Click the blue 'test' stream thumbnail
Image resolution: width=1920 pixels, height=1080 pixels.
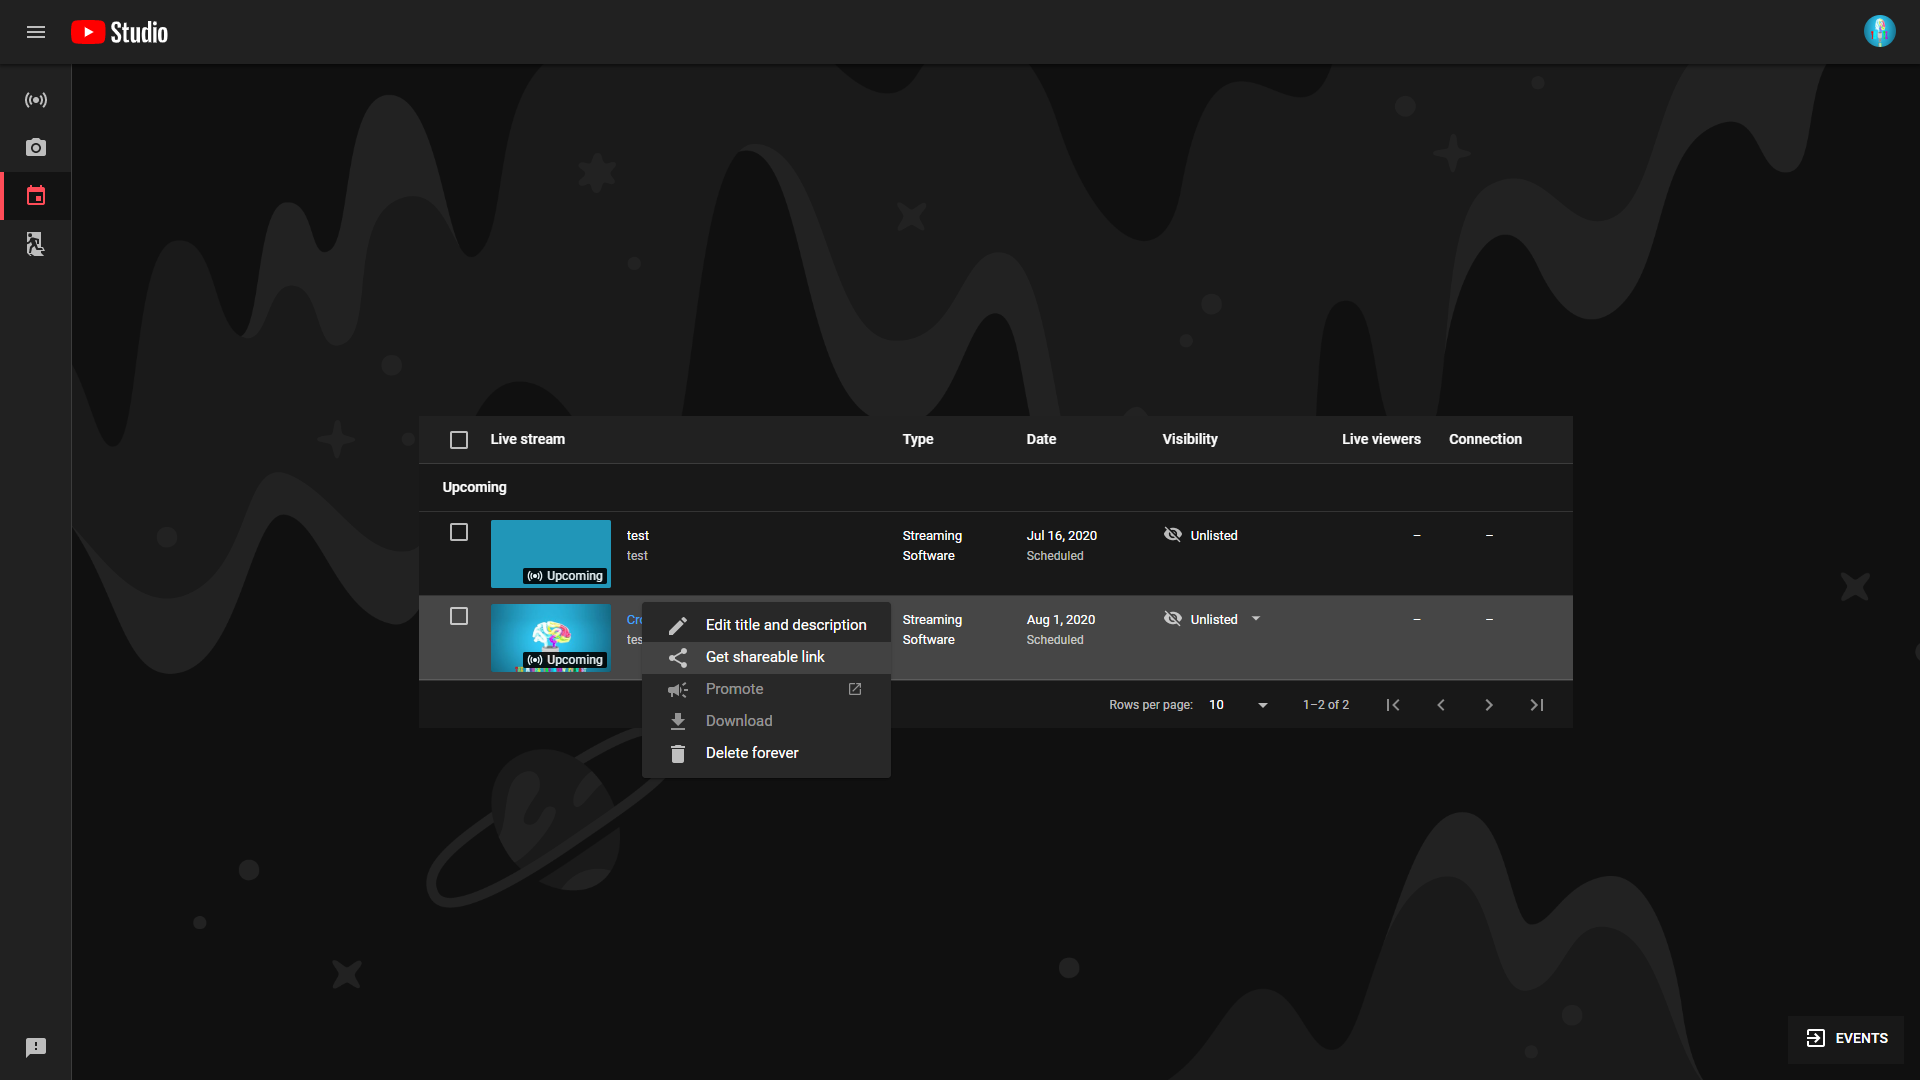point(551,554)
